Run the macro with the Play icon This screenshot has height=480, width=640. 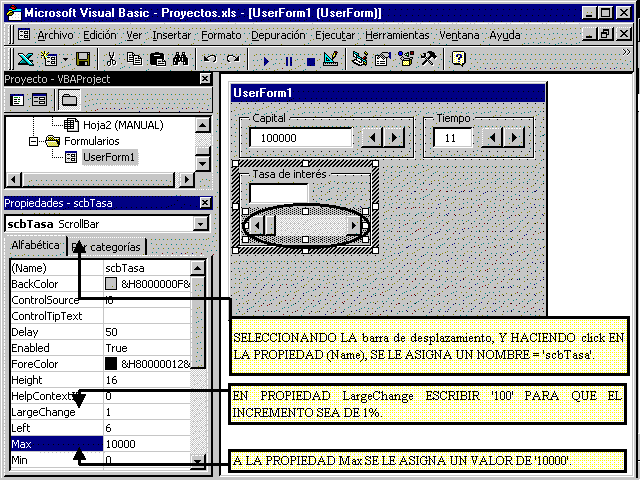pyautogui.click(x=266, y=61)
